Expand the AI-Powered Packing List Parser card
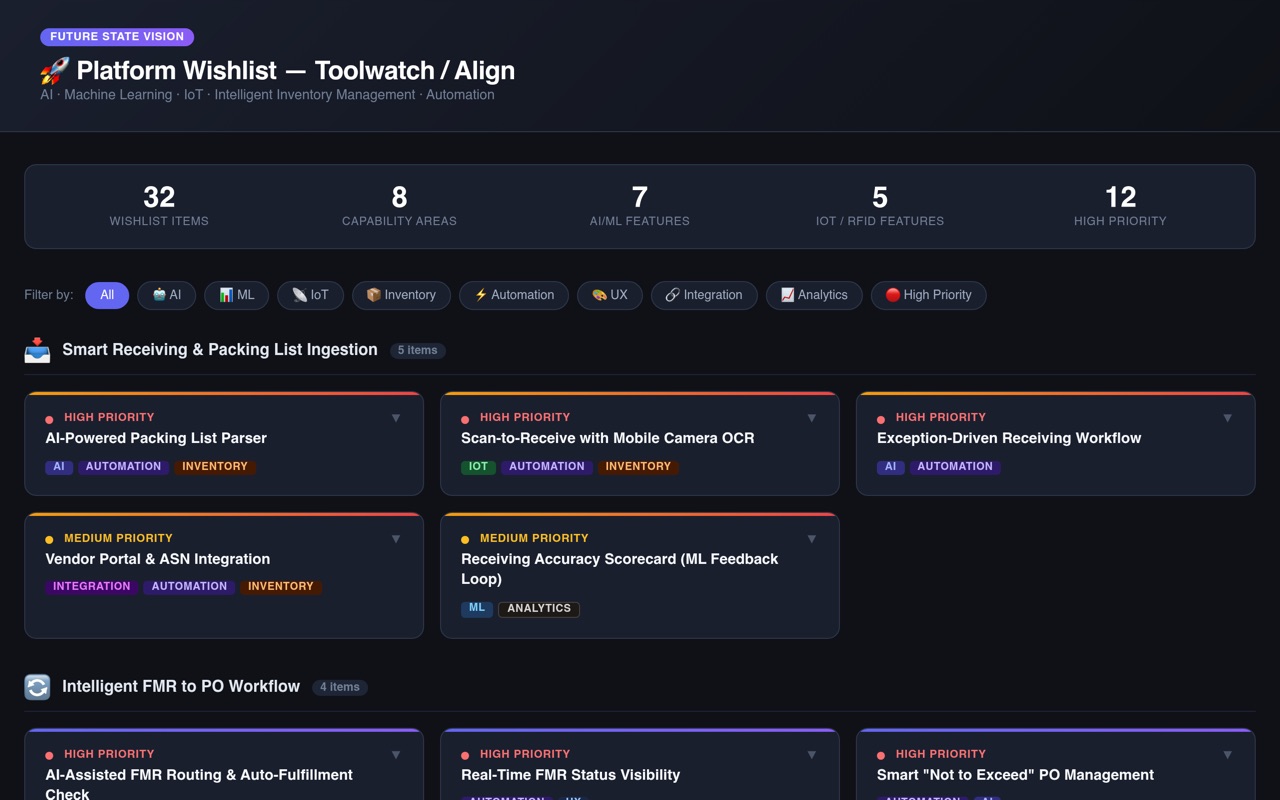This screenshot has width=1280, height=800. point(396,418)
